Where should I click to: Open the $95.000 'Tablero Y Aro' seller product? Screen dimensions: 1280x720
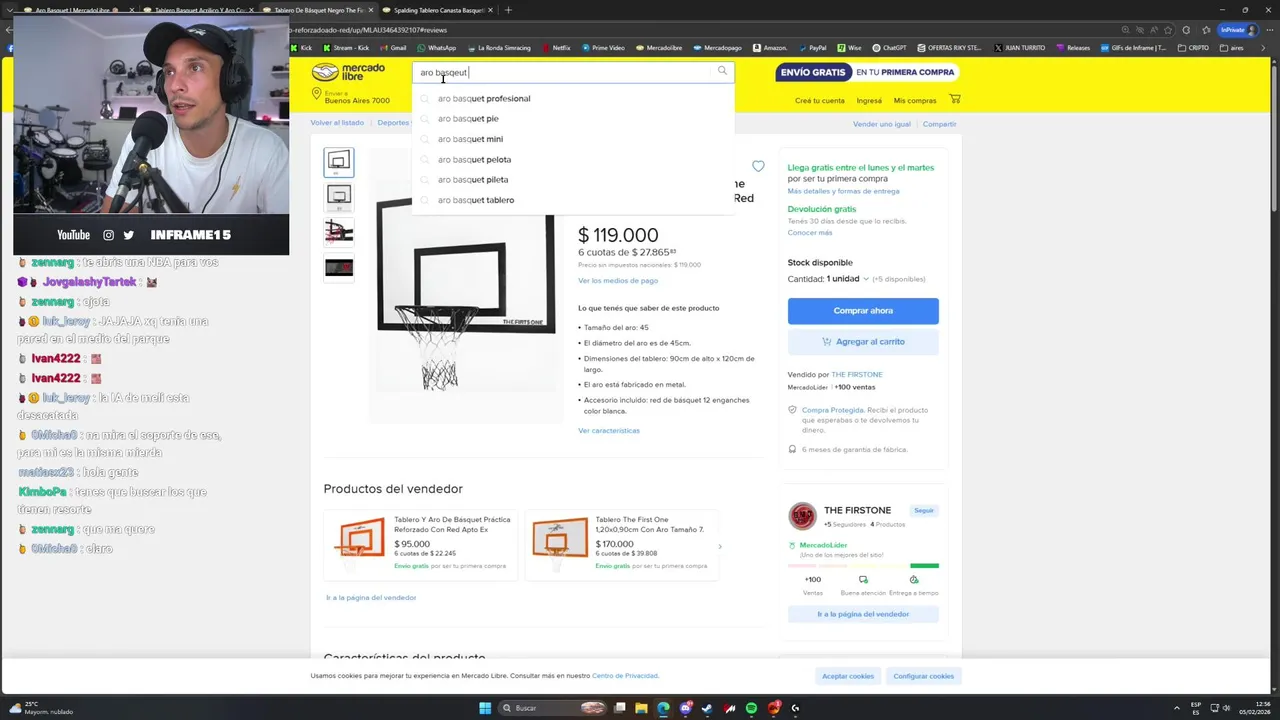tap(420, 545)
